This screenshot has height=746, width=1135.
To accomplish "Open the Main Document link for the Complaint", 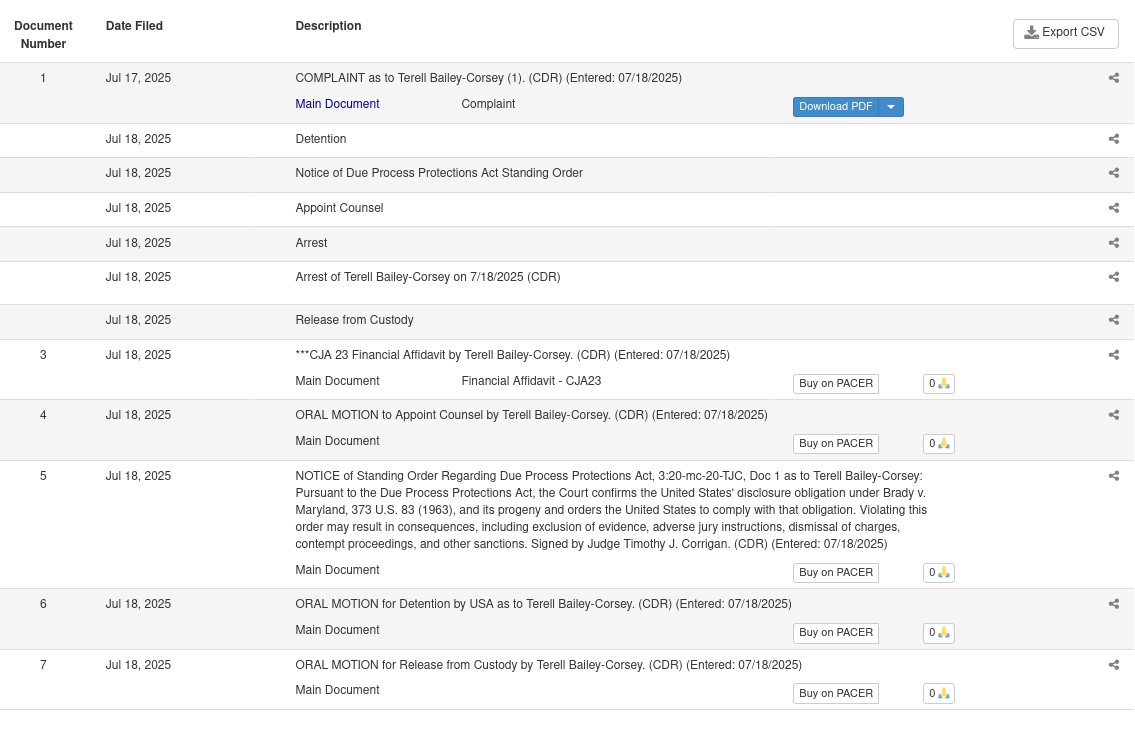I will click(337, 104).
